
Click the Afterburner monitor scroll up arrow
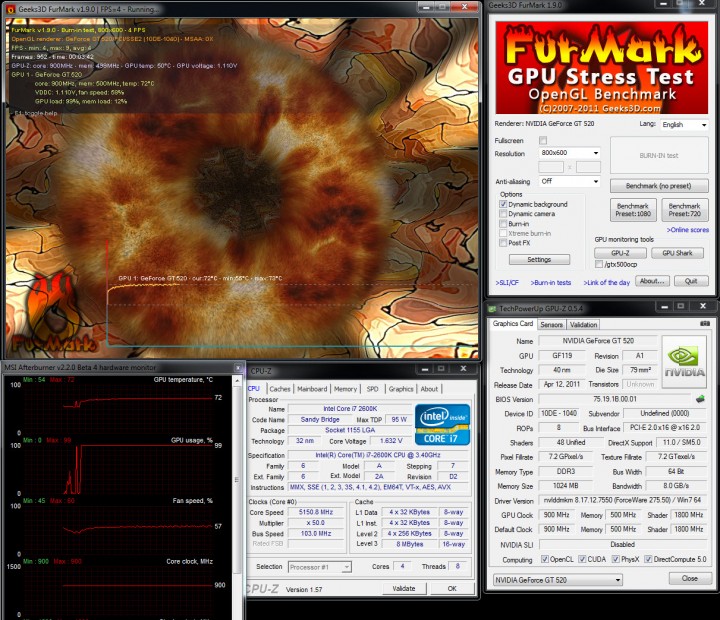(x=237, y=381)
